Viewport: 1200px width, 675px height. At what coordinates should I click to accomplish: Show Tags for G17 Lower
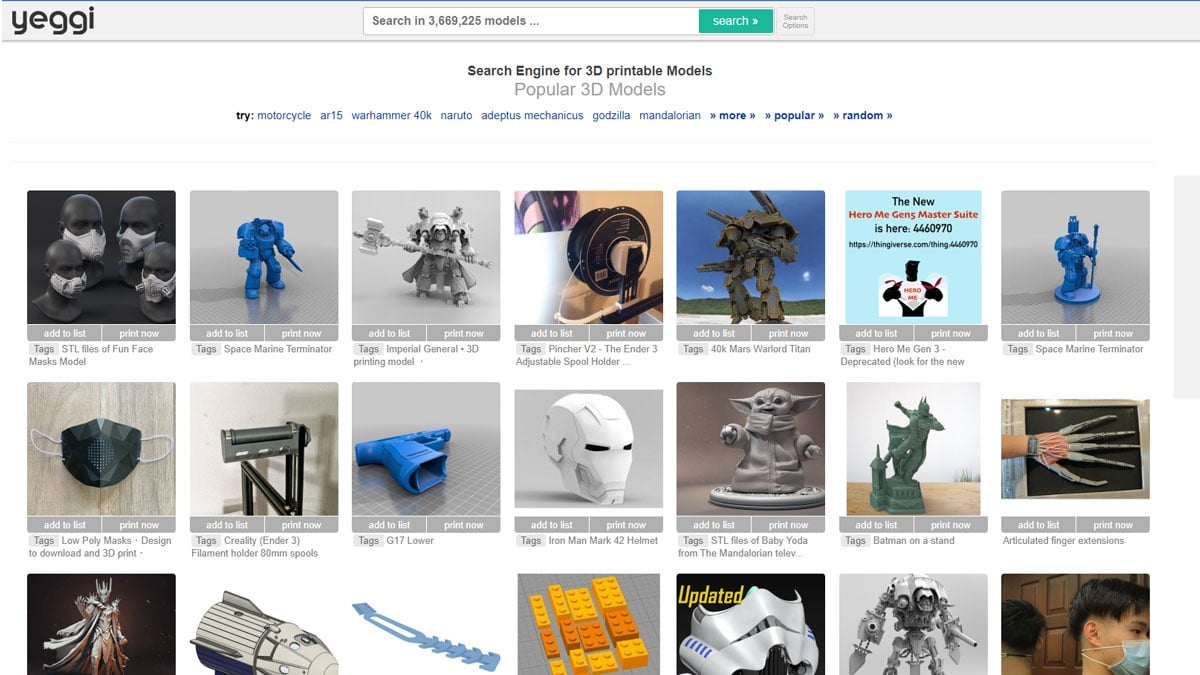click(x=369, y=541)
